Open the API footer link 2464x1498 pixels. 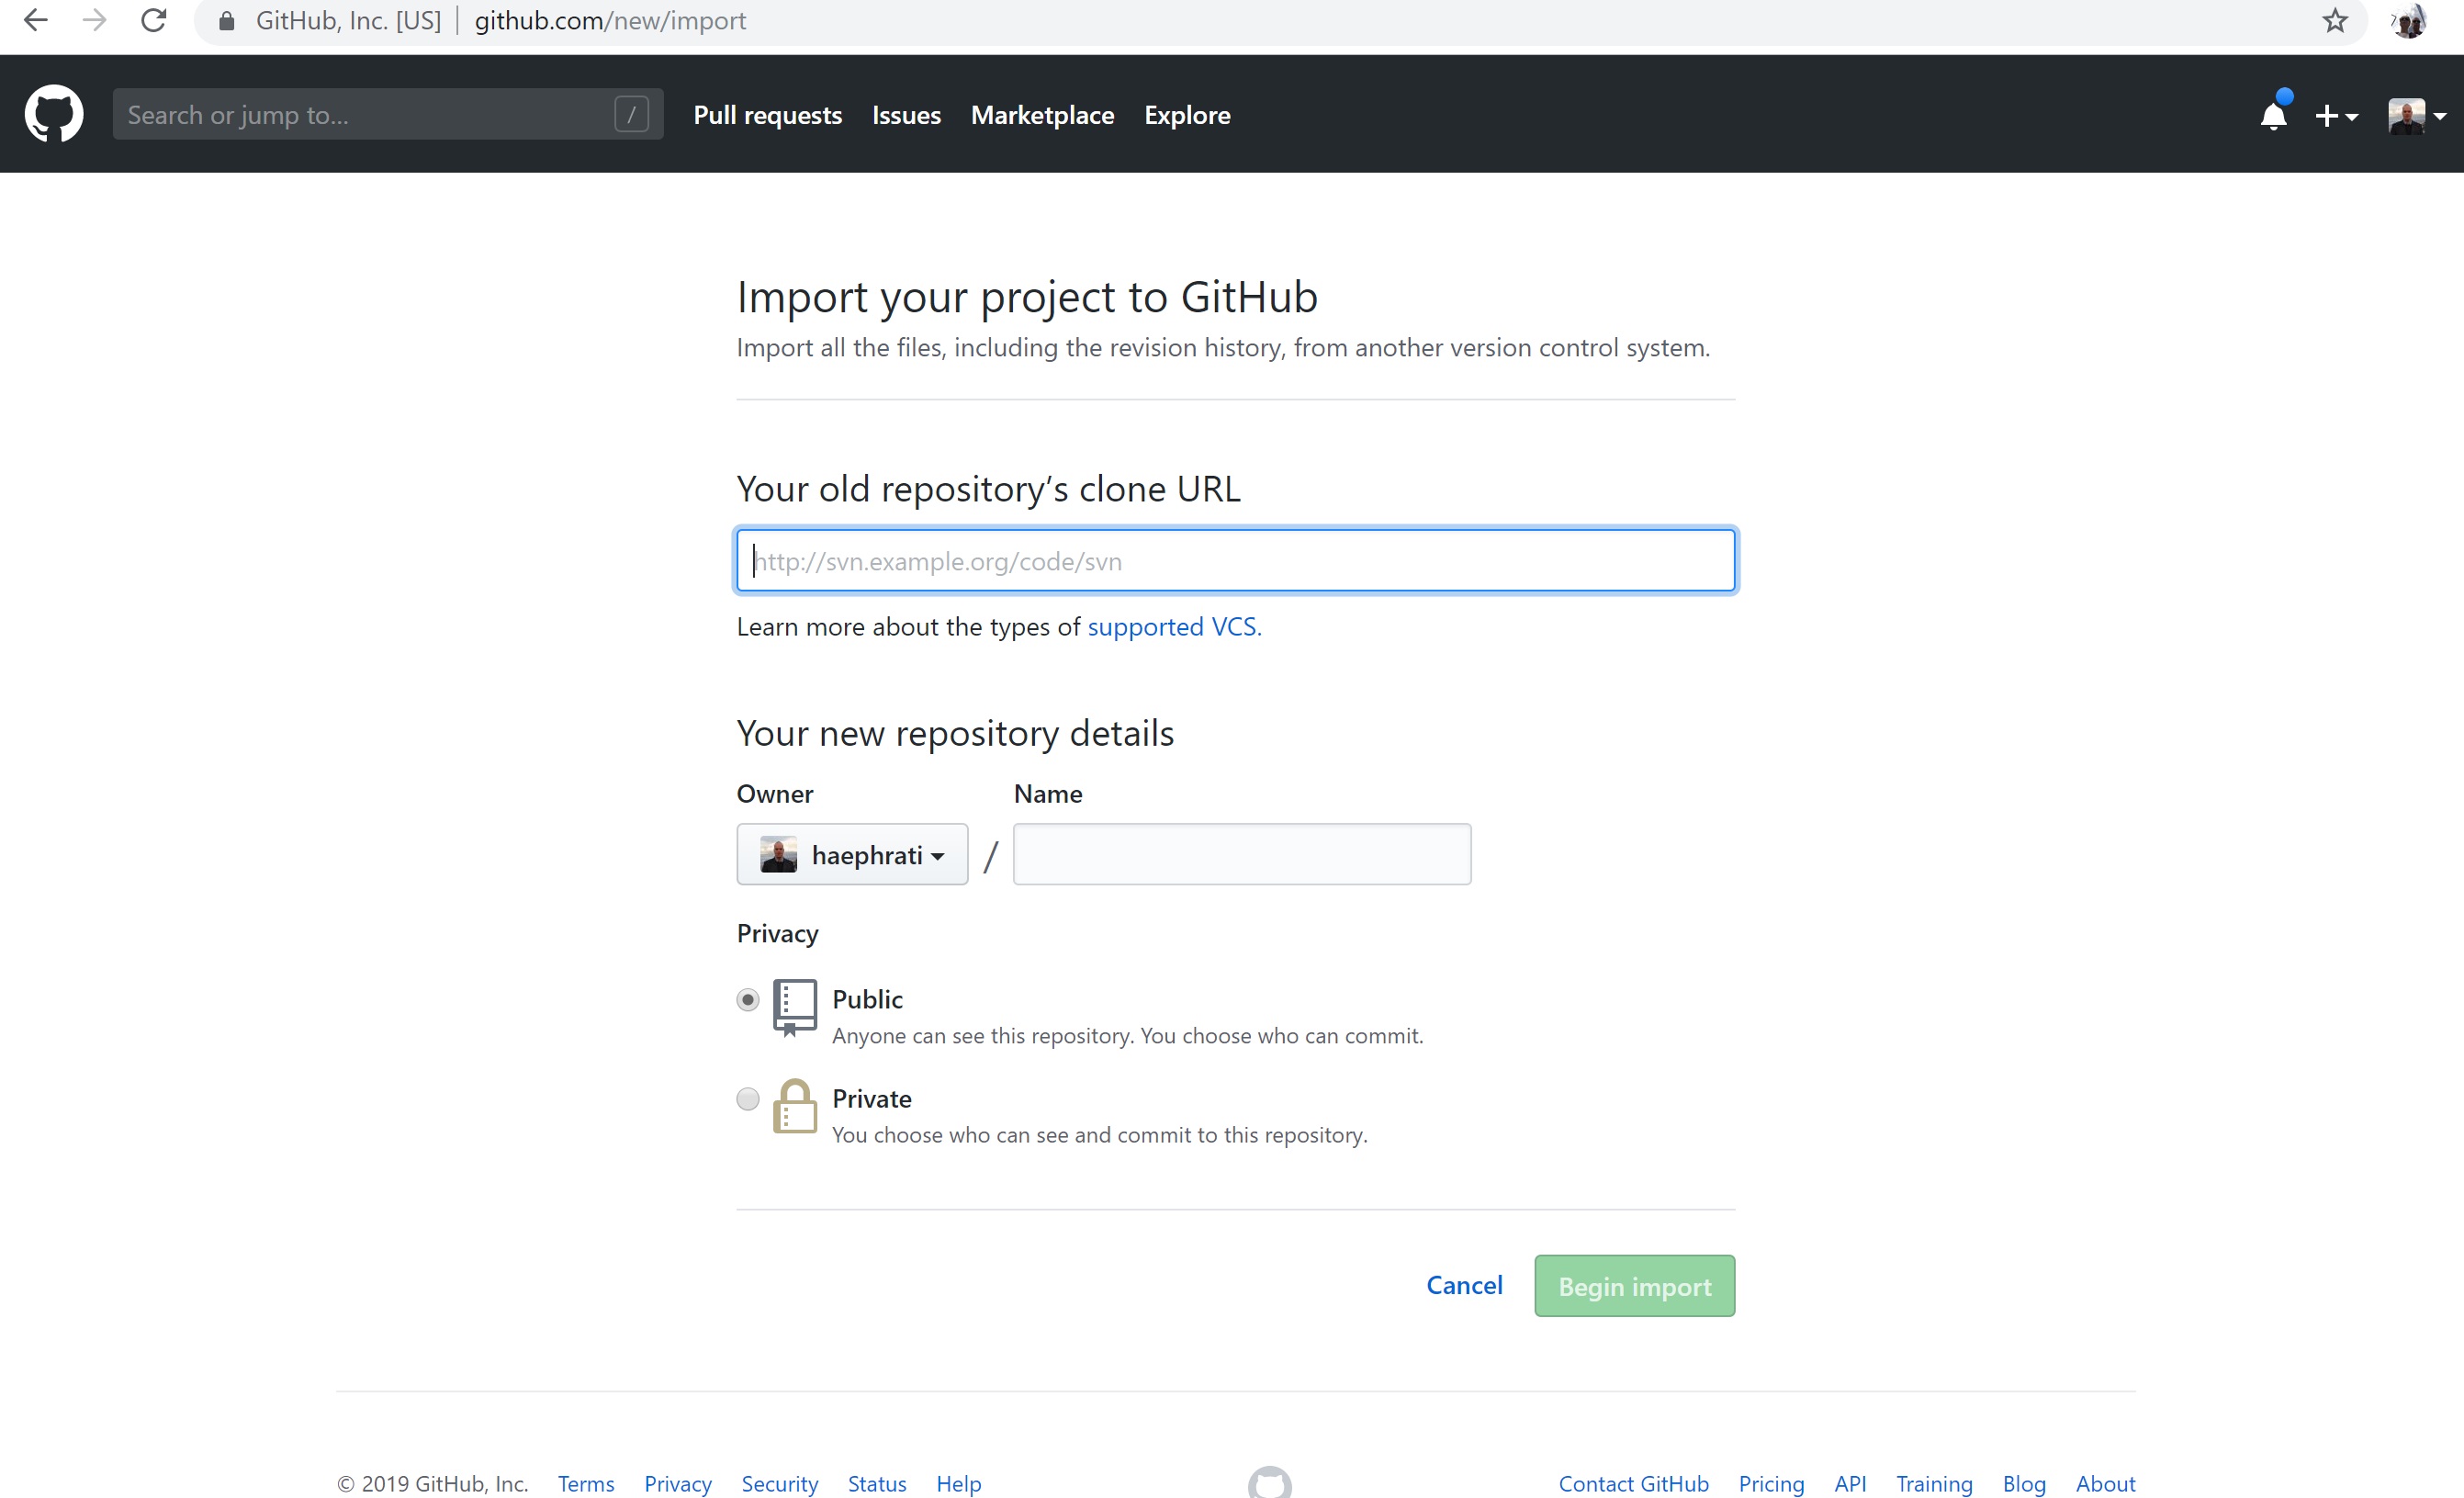[1850, 1483]
